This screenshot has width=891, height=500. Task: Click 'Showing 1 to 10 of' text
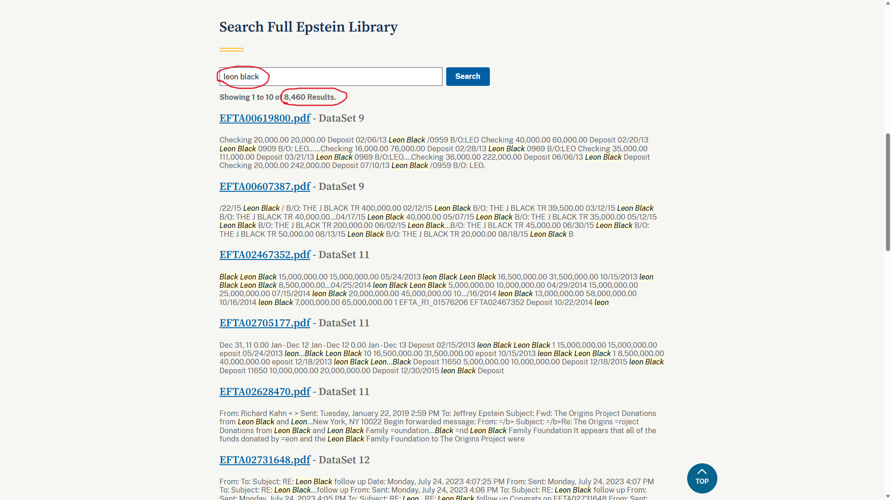(x=251, y=97)
